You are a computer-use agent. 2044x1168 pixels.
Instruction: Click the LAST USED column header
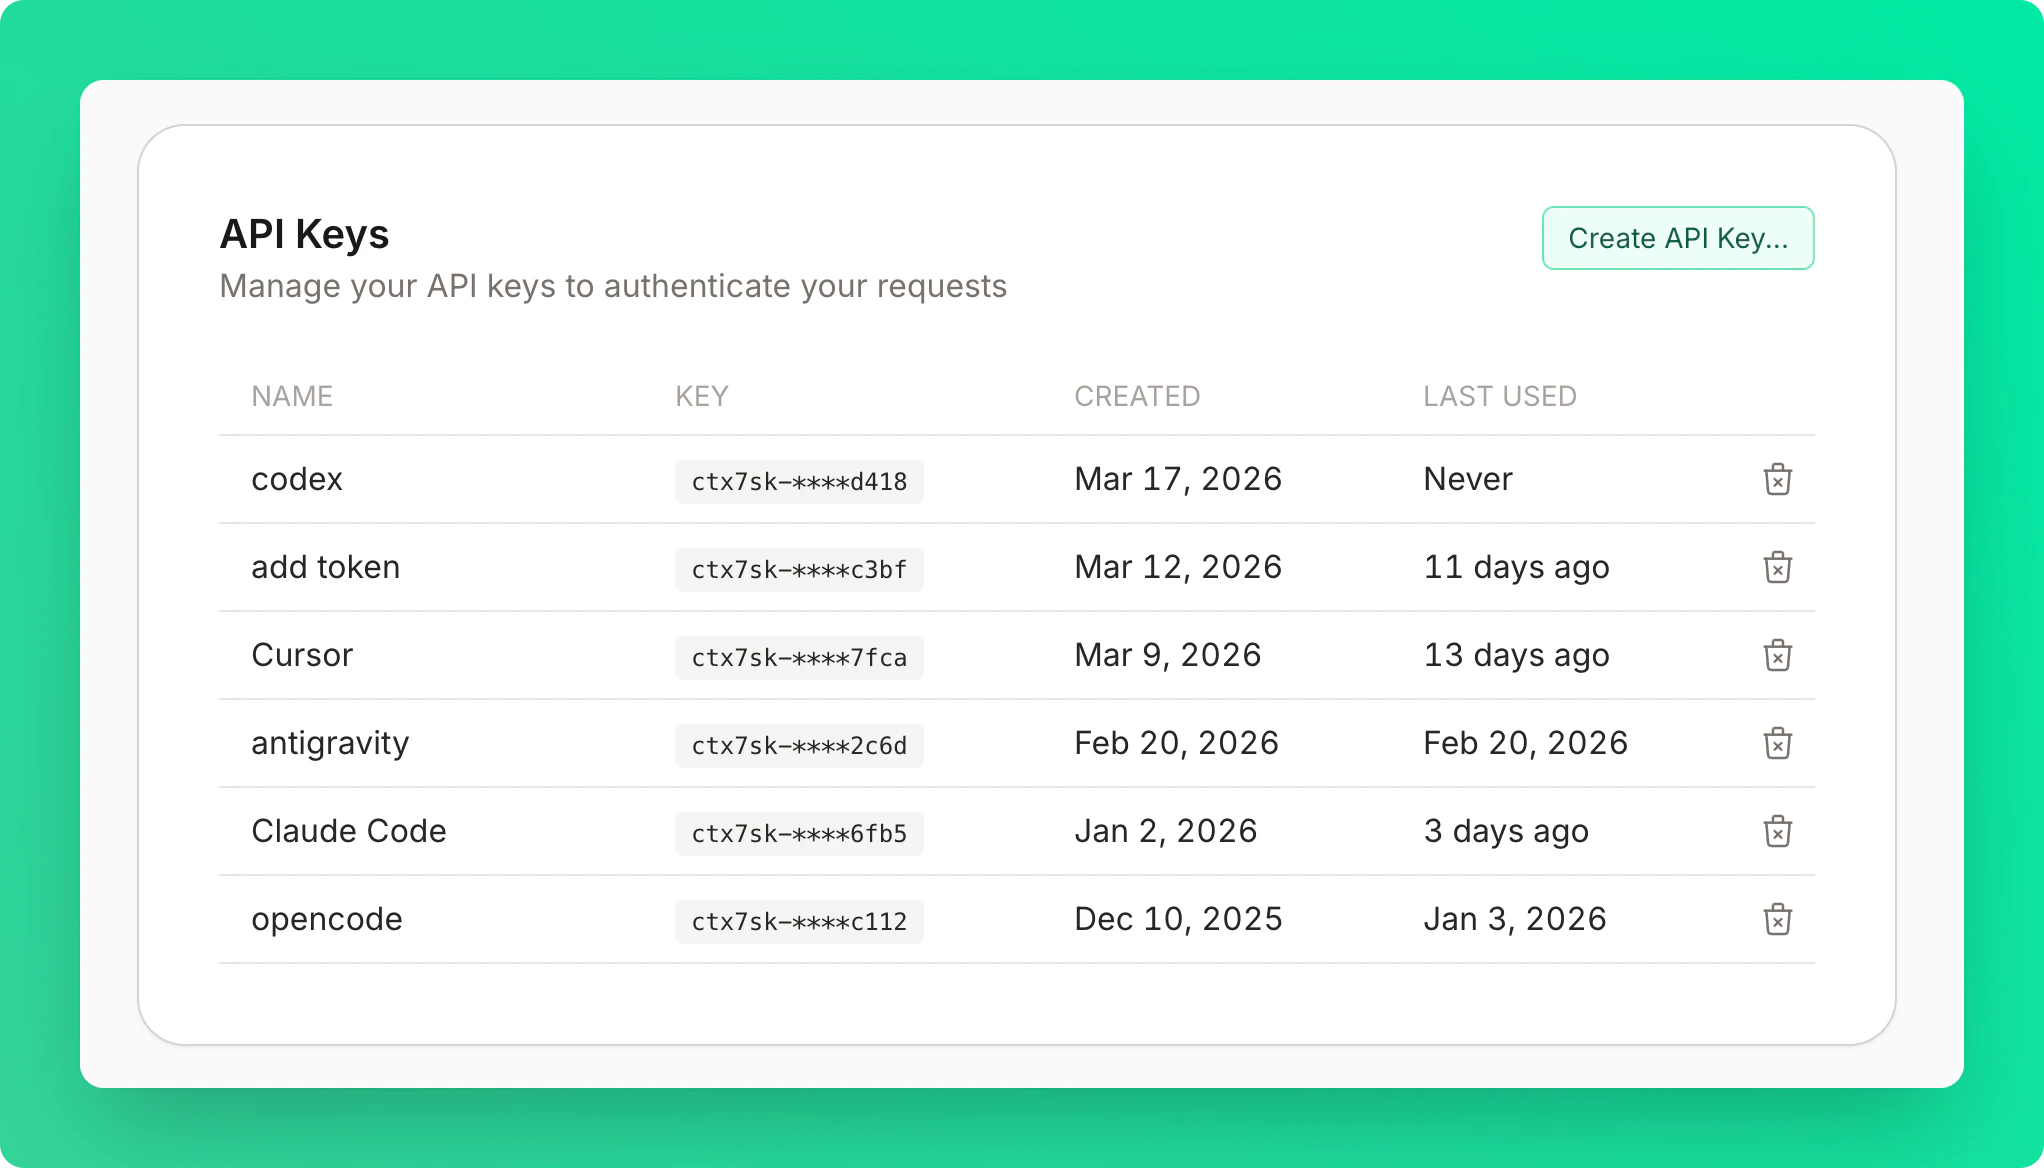click(1499, 396)
